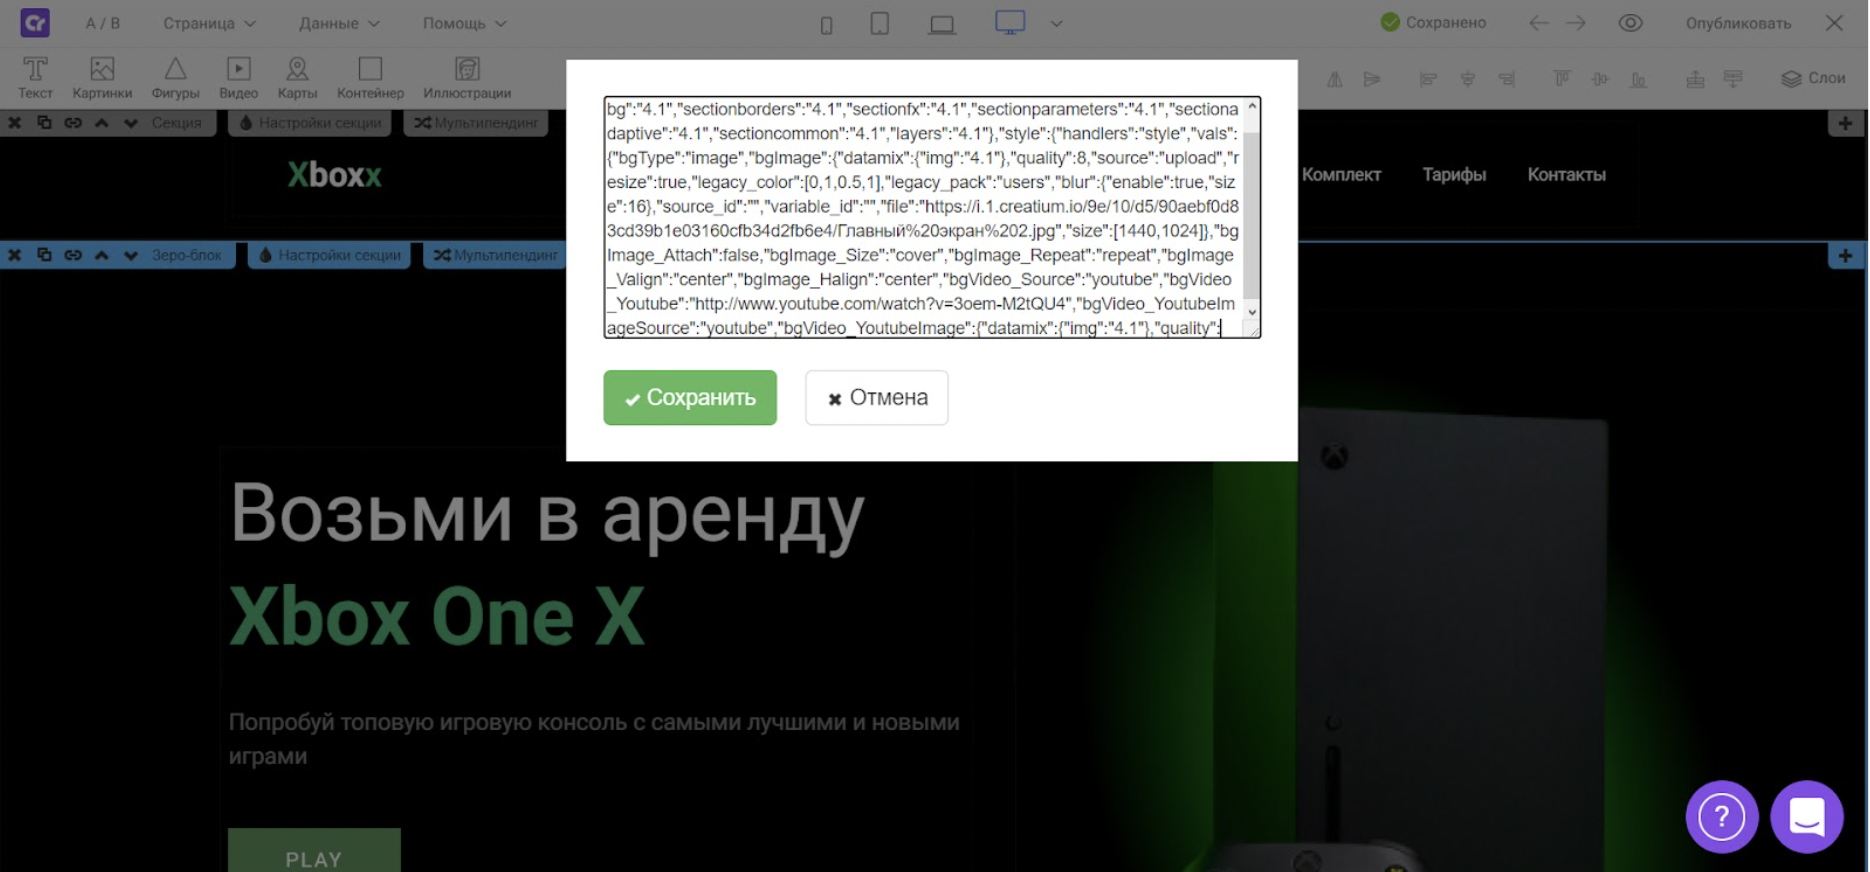Bring element forward icon
Image resolution: width=1870 pixels, height=872 pixels.
(x=1695, y=79)
